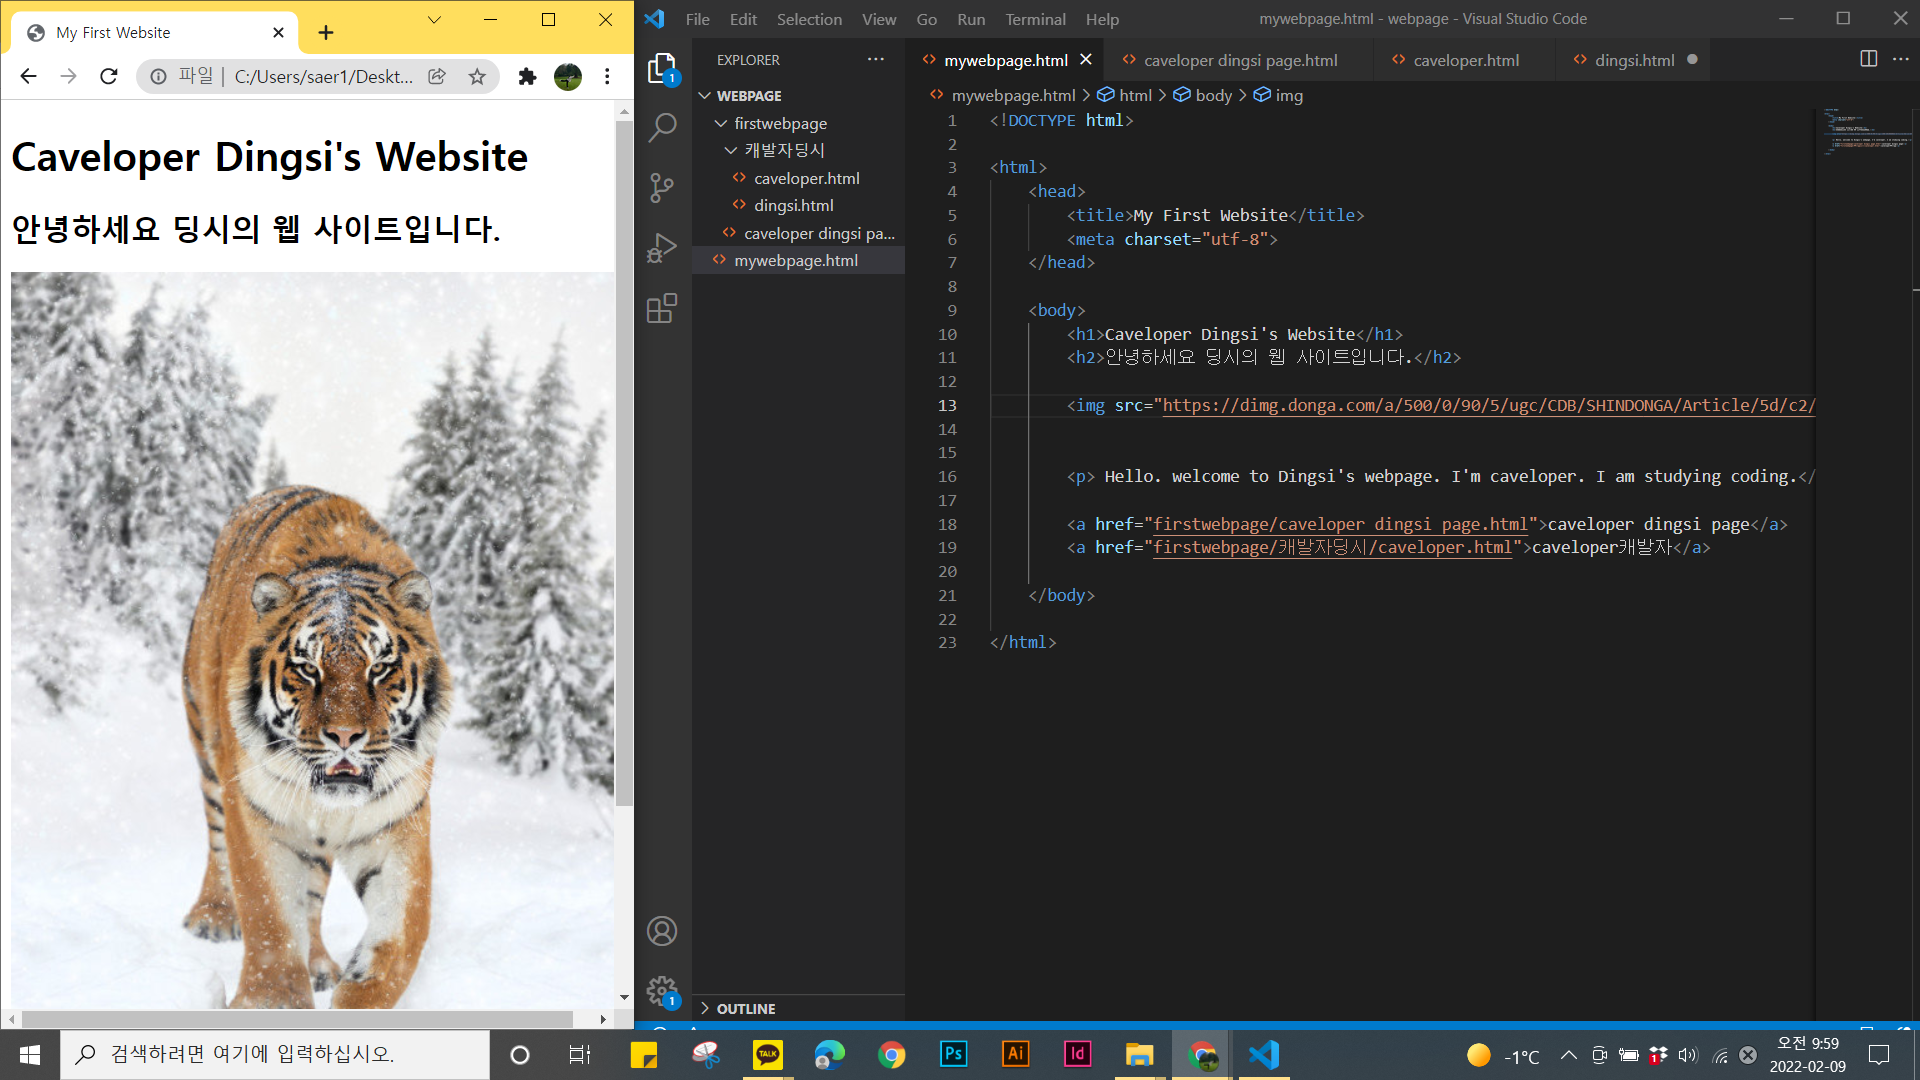Switch to the caveloper.html tab
Image resolution: width=1920 pixels, height=1080 pixels.
pyautogui.click(x=1465, y=60)
